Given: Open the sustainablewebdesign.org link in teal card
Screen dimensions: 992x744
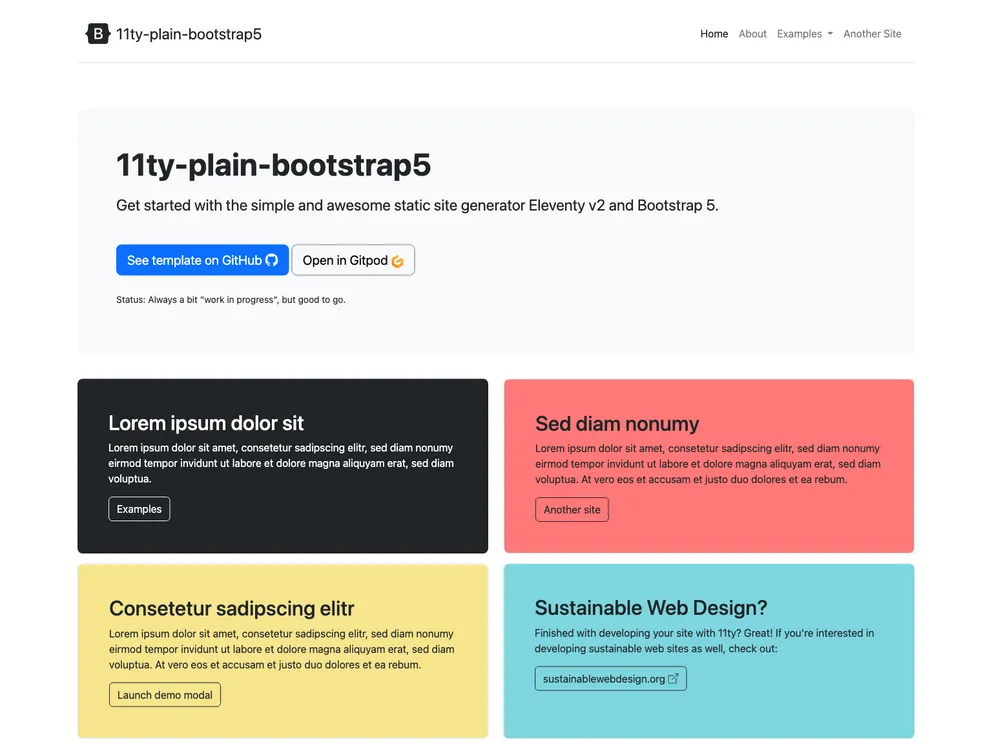Looking at the screenshot, I should [610, 677].
